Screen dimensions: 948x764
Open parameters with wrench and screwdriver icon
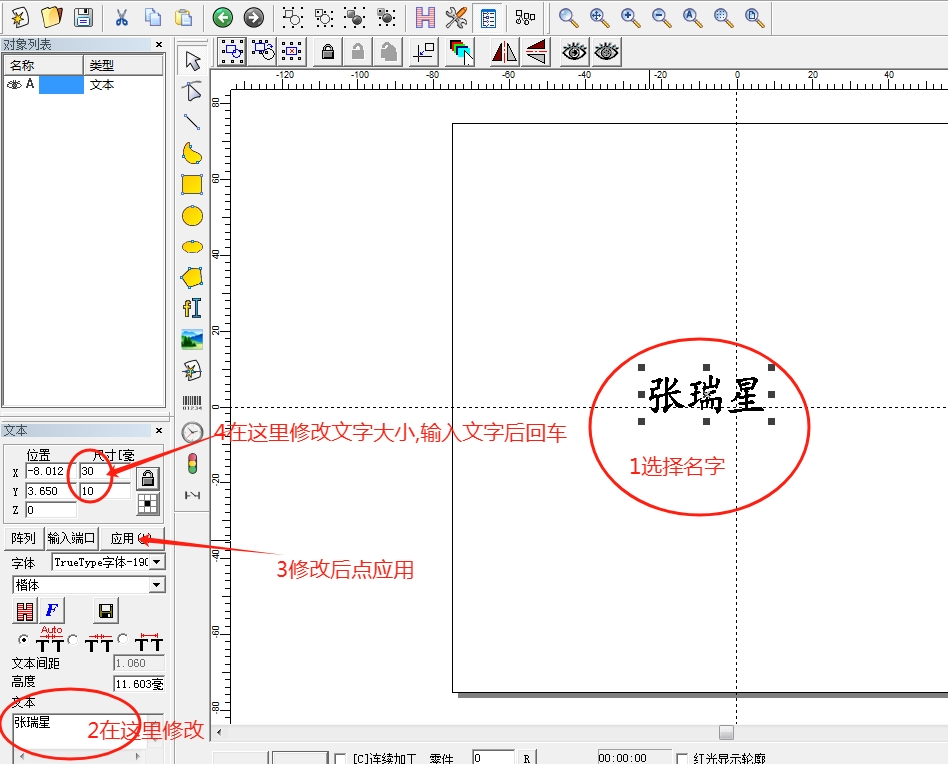click(x=456, y=18)
